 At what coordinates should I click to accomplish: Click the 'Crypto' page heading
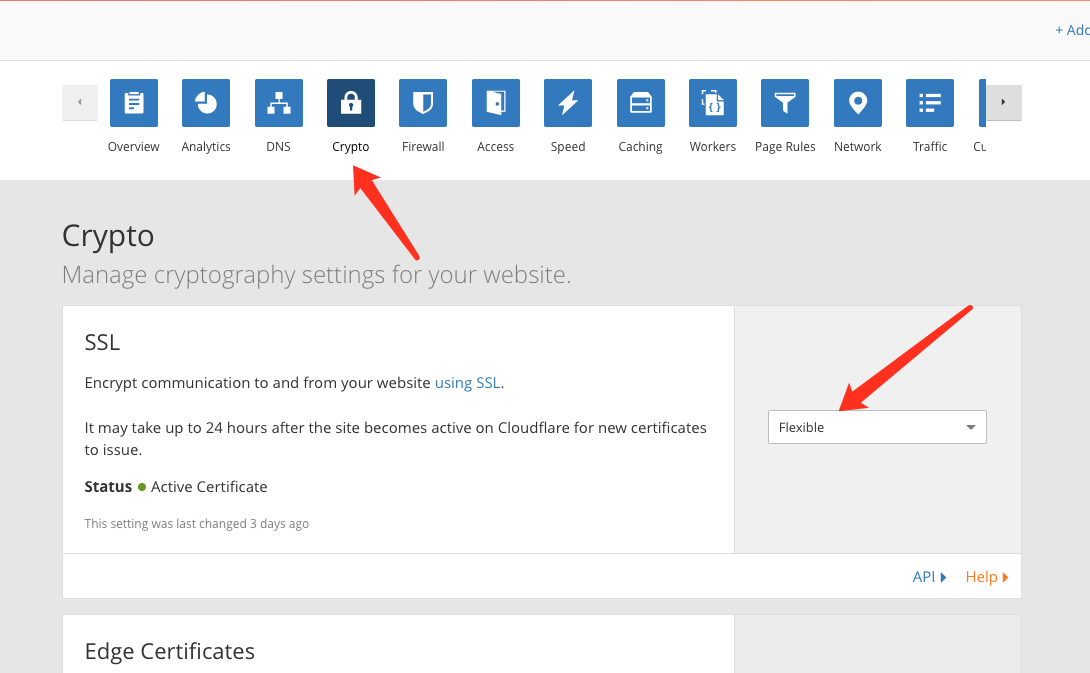(108, 236)
